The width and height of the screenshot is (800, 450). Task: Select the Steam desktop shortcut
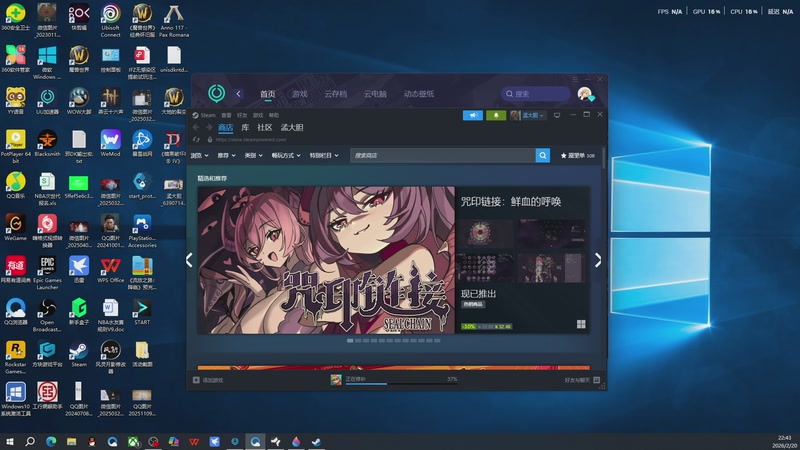point(79,354)
